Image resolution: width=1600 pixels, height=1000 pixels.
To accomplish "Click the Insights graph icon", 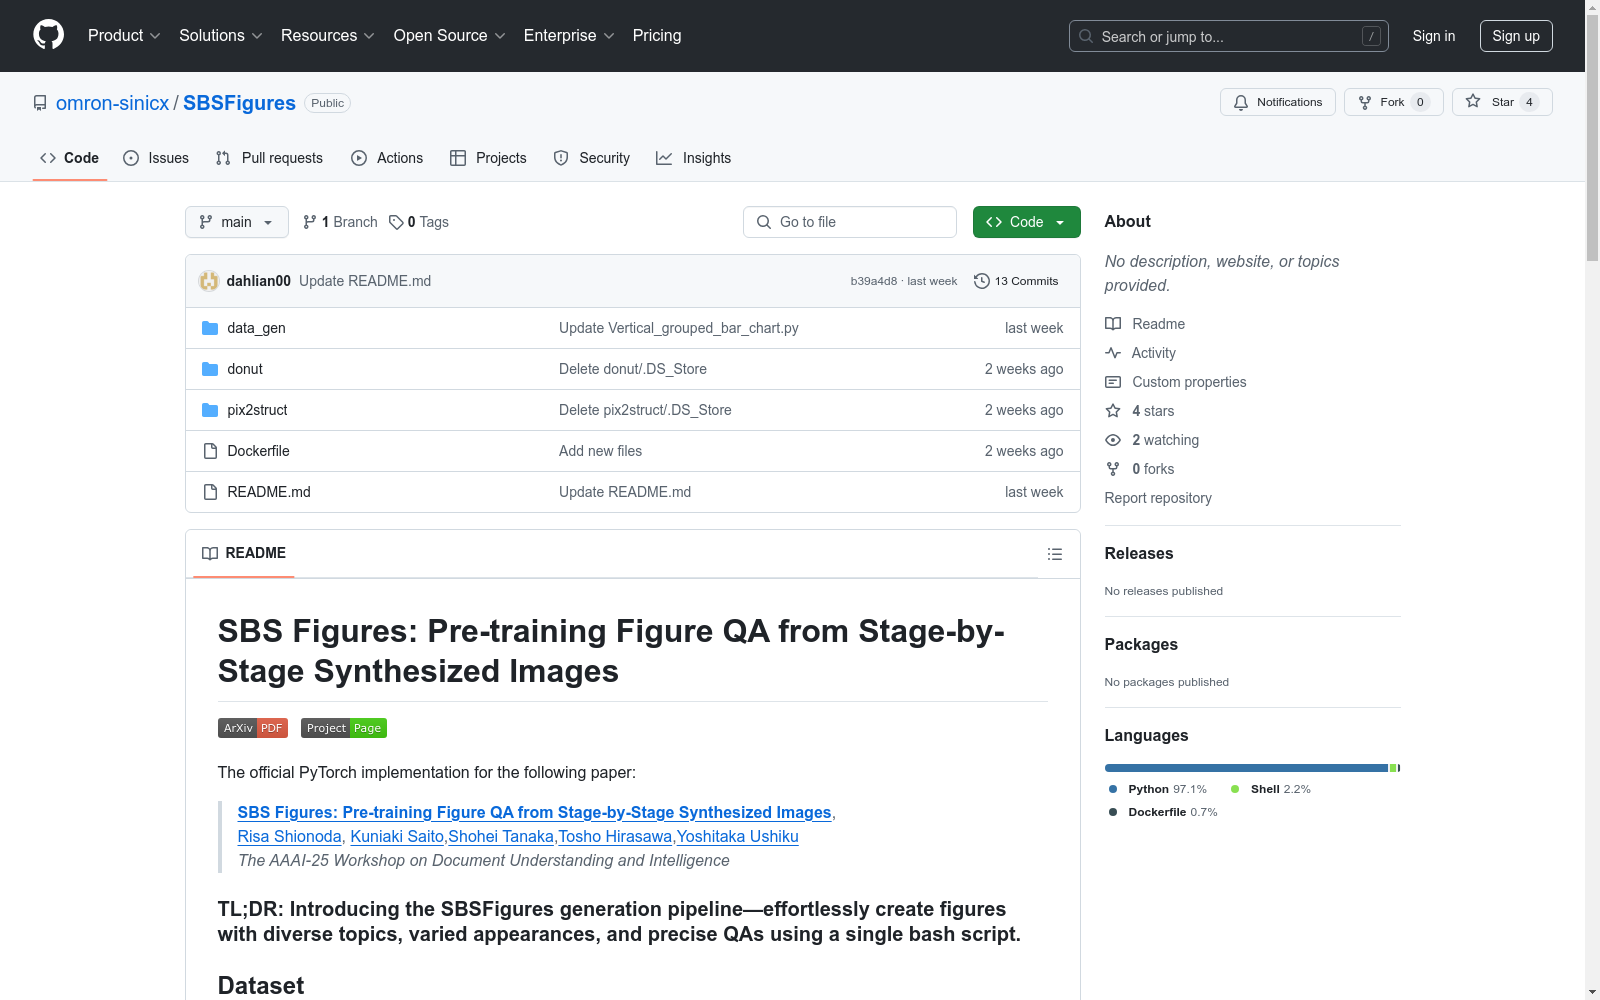I will pyautogui.click(x=664, y=158).
